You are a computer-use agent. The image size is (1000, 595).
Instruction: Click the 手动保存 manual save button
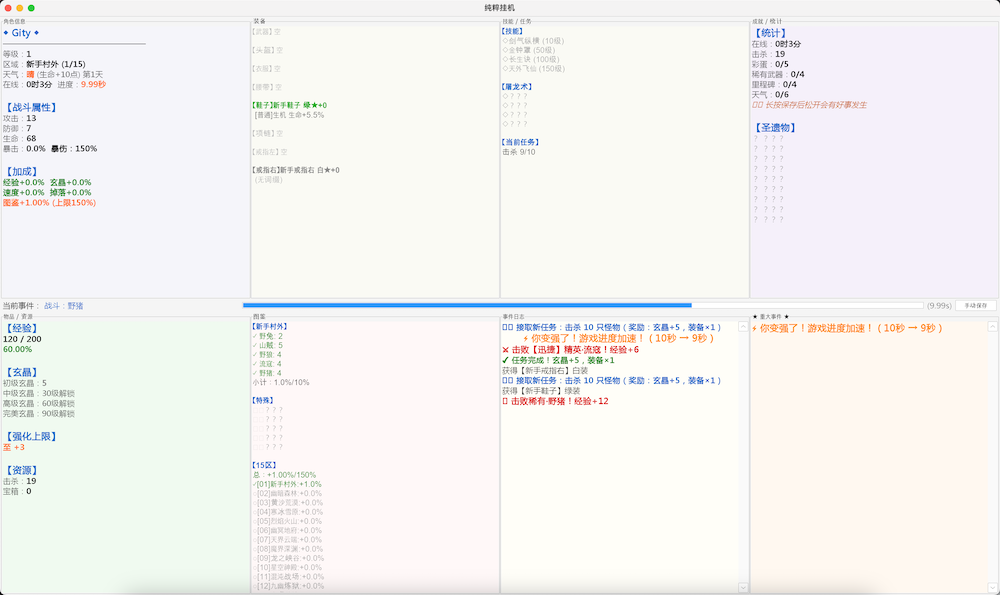point(975,305)
